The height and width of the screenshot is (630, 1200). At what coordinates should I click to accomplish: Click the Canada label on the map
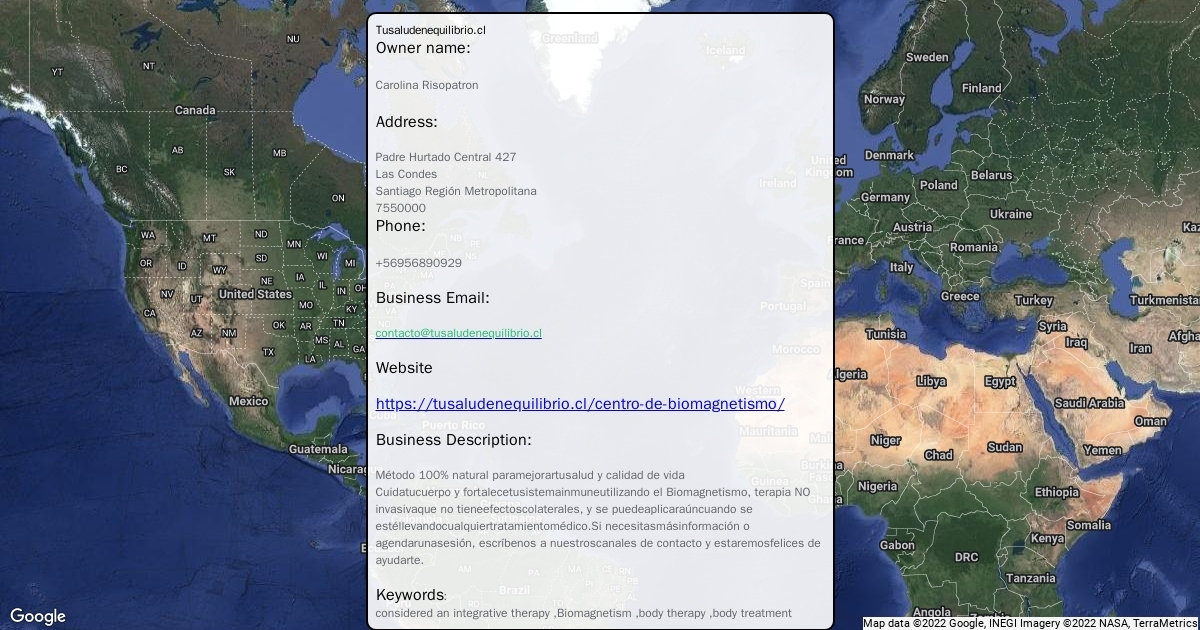(195, 110)
